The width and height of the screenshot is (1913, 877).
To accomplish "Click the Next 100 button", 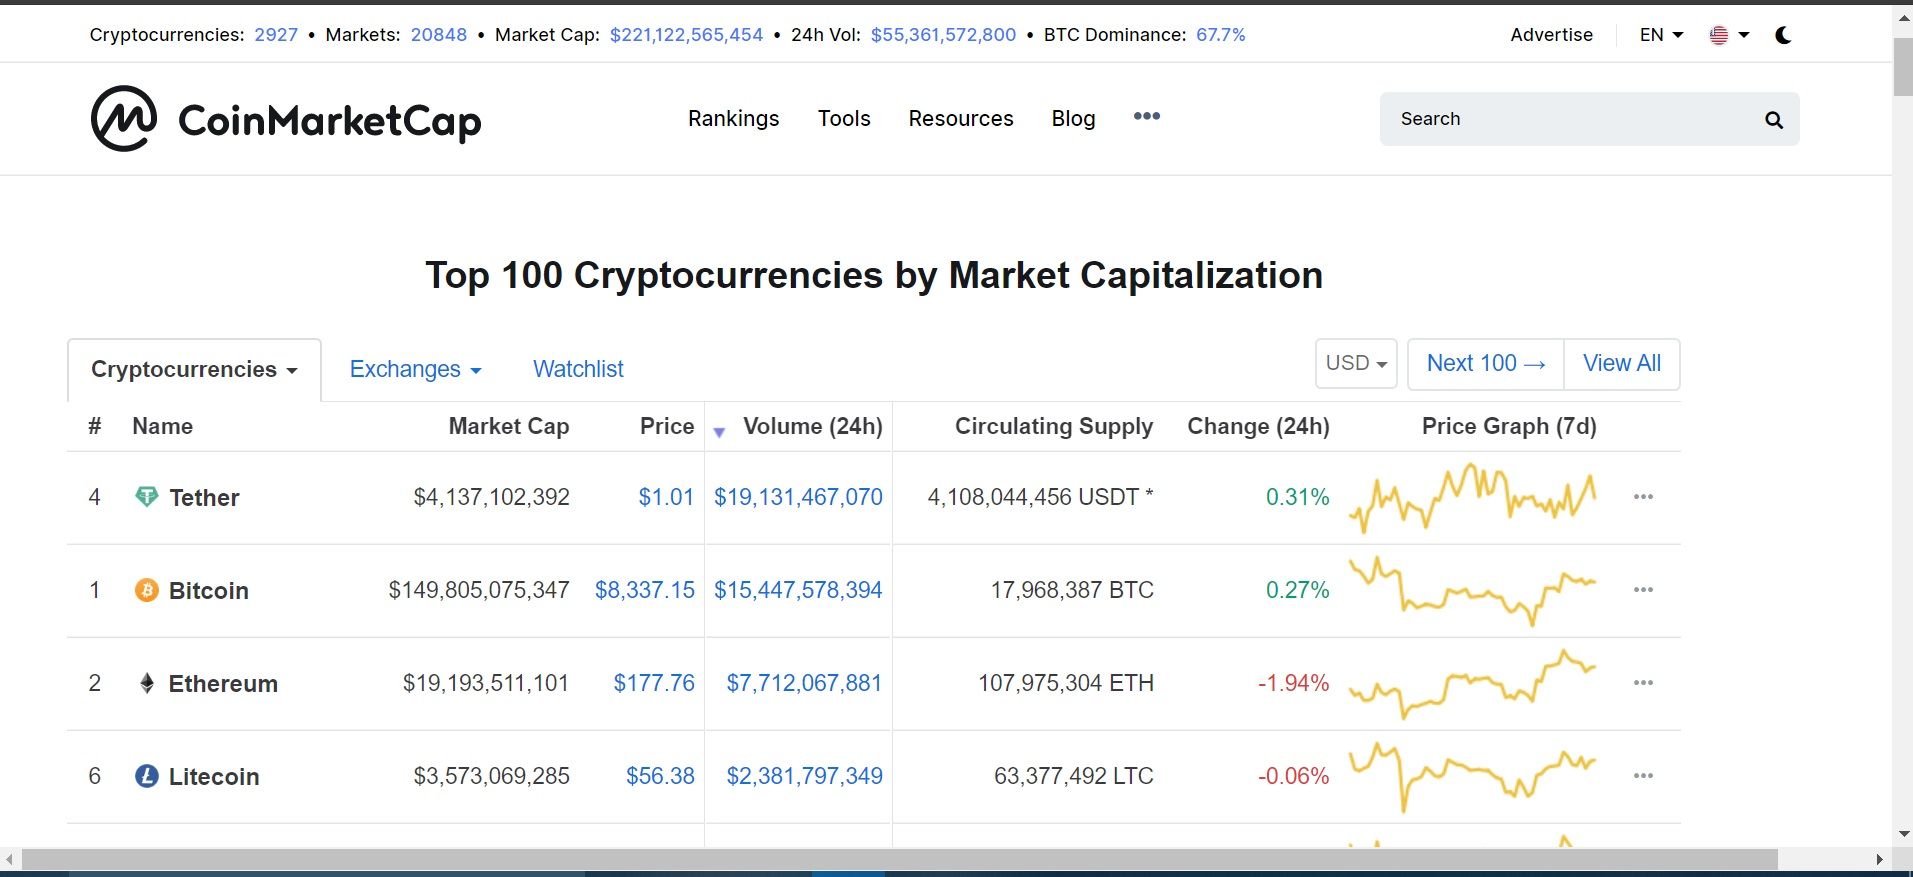I will [x=1485, y=364].
